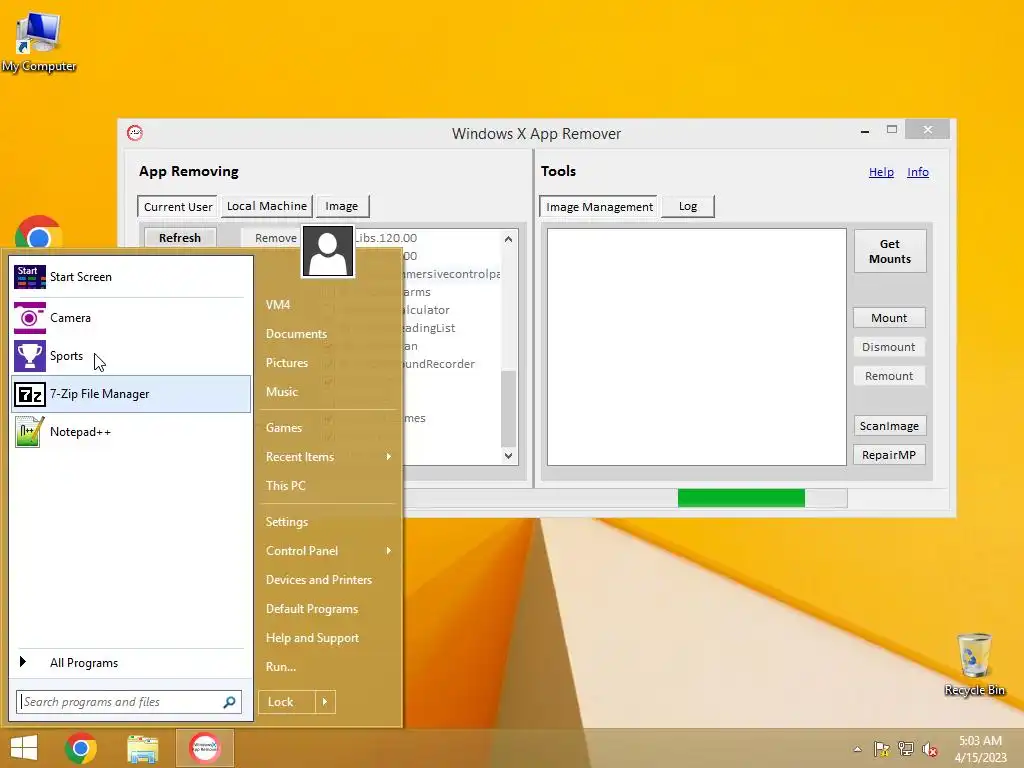The height and width of the screenshot is (768, 1024).
Task: Open File Explorer from taskbar
Action: coord(142,748)
